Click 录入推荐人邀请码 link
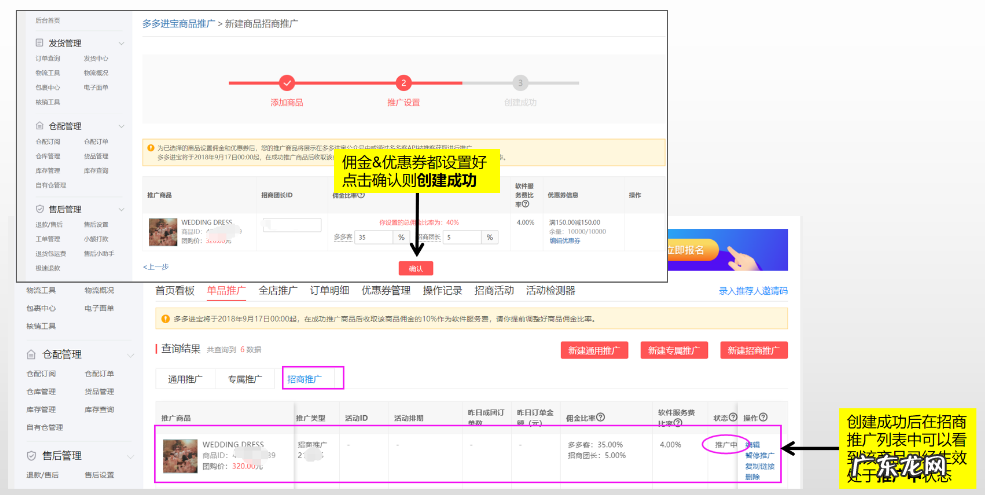 (753, 291)
